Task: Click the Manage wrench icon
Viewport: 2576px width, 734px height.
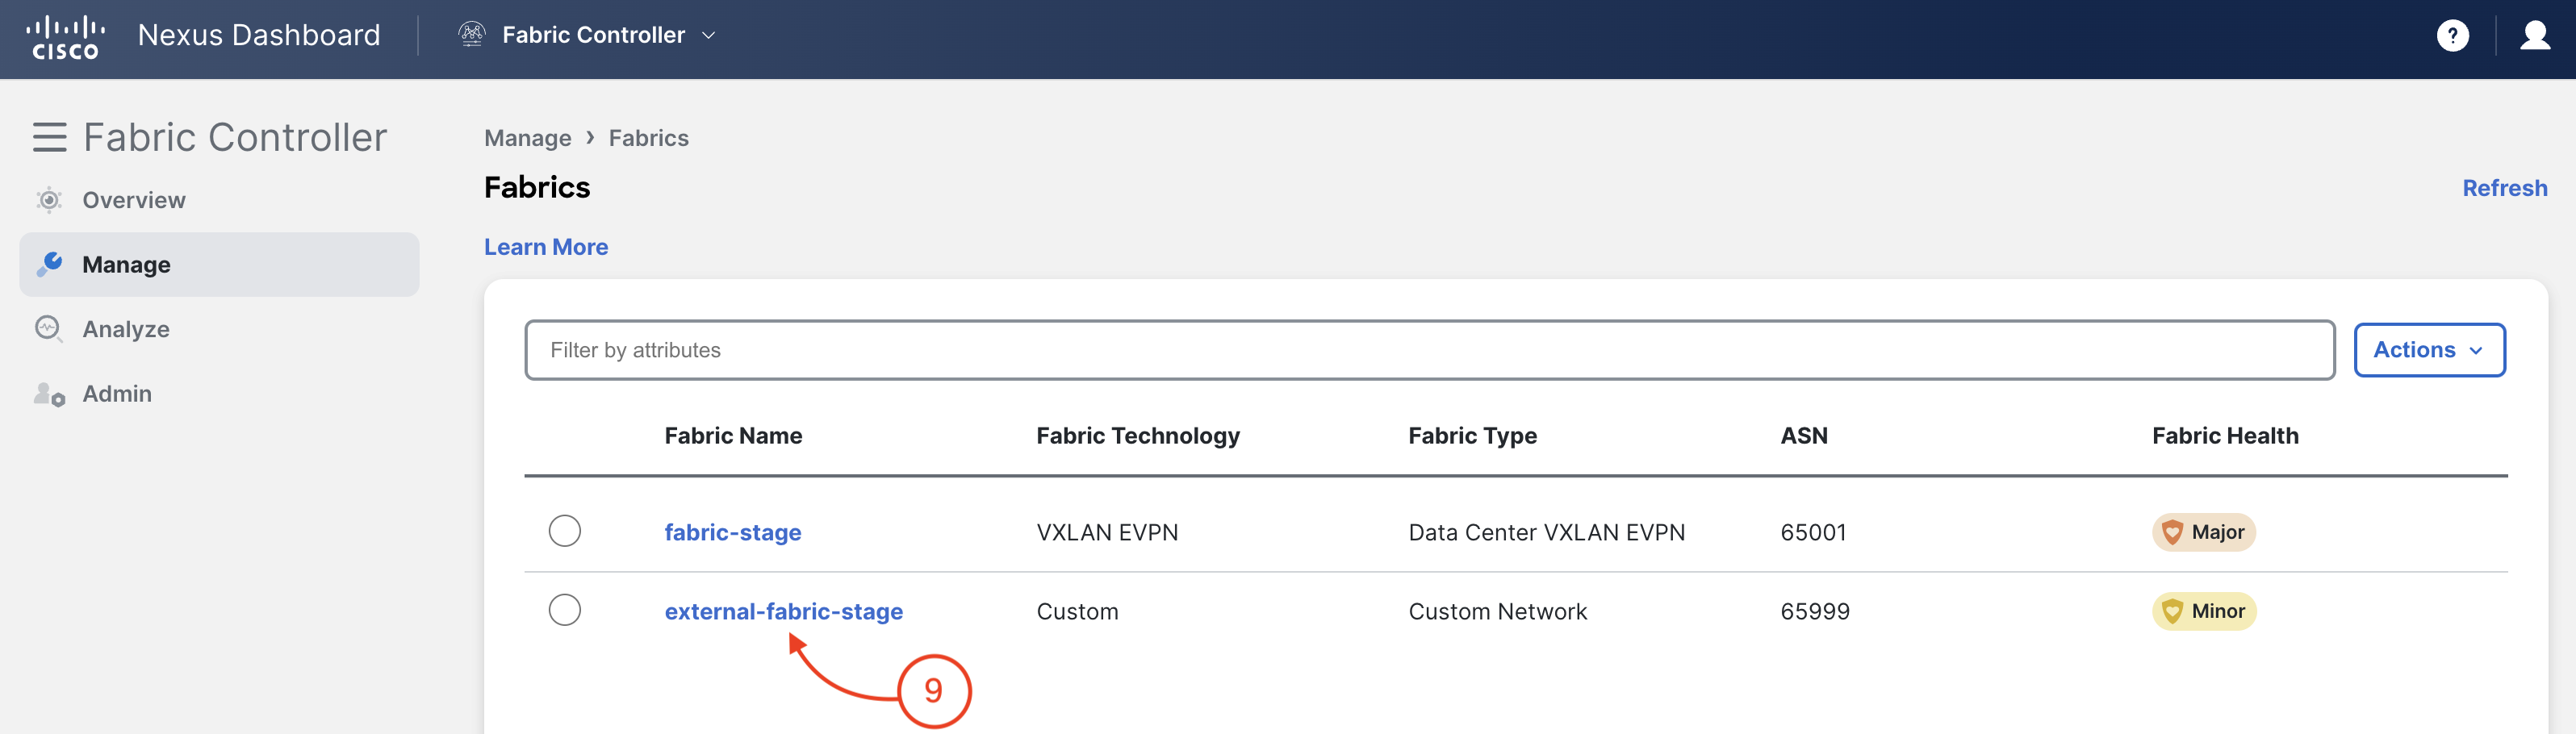Action: tap(49, 264)
